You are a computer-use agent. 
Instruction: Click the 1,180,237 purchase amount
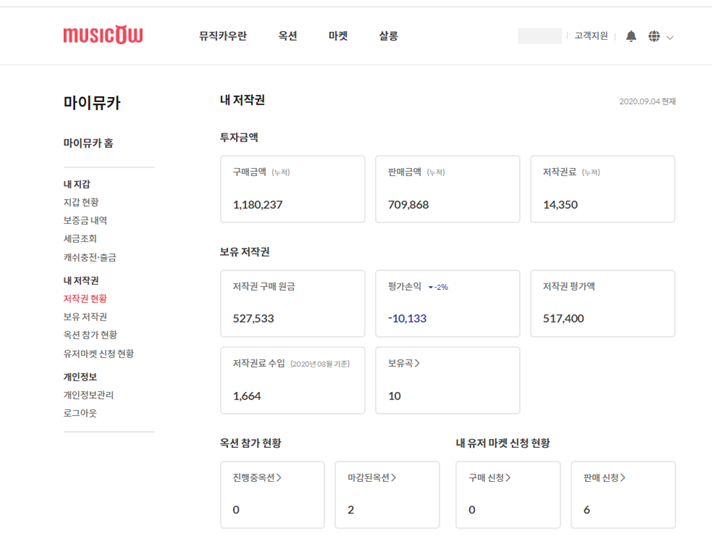[257, 205]
